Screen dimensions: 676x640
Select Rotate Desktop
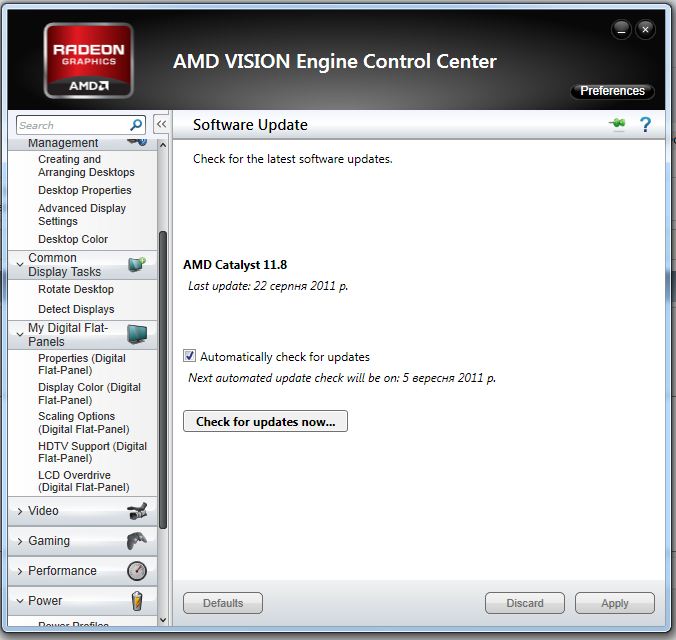point(76,289)
